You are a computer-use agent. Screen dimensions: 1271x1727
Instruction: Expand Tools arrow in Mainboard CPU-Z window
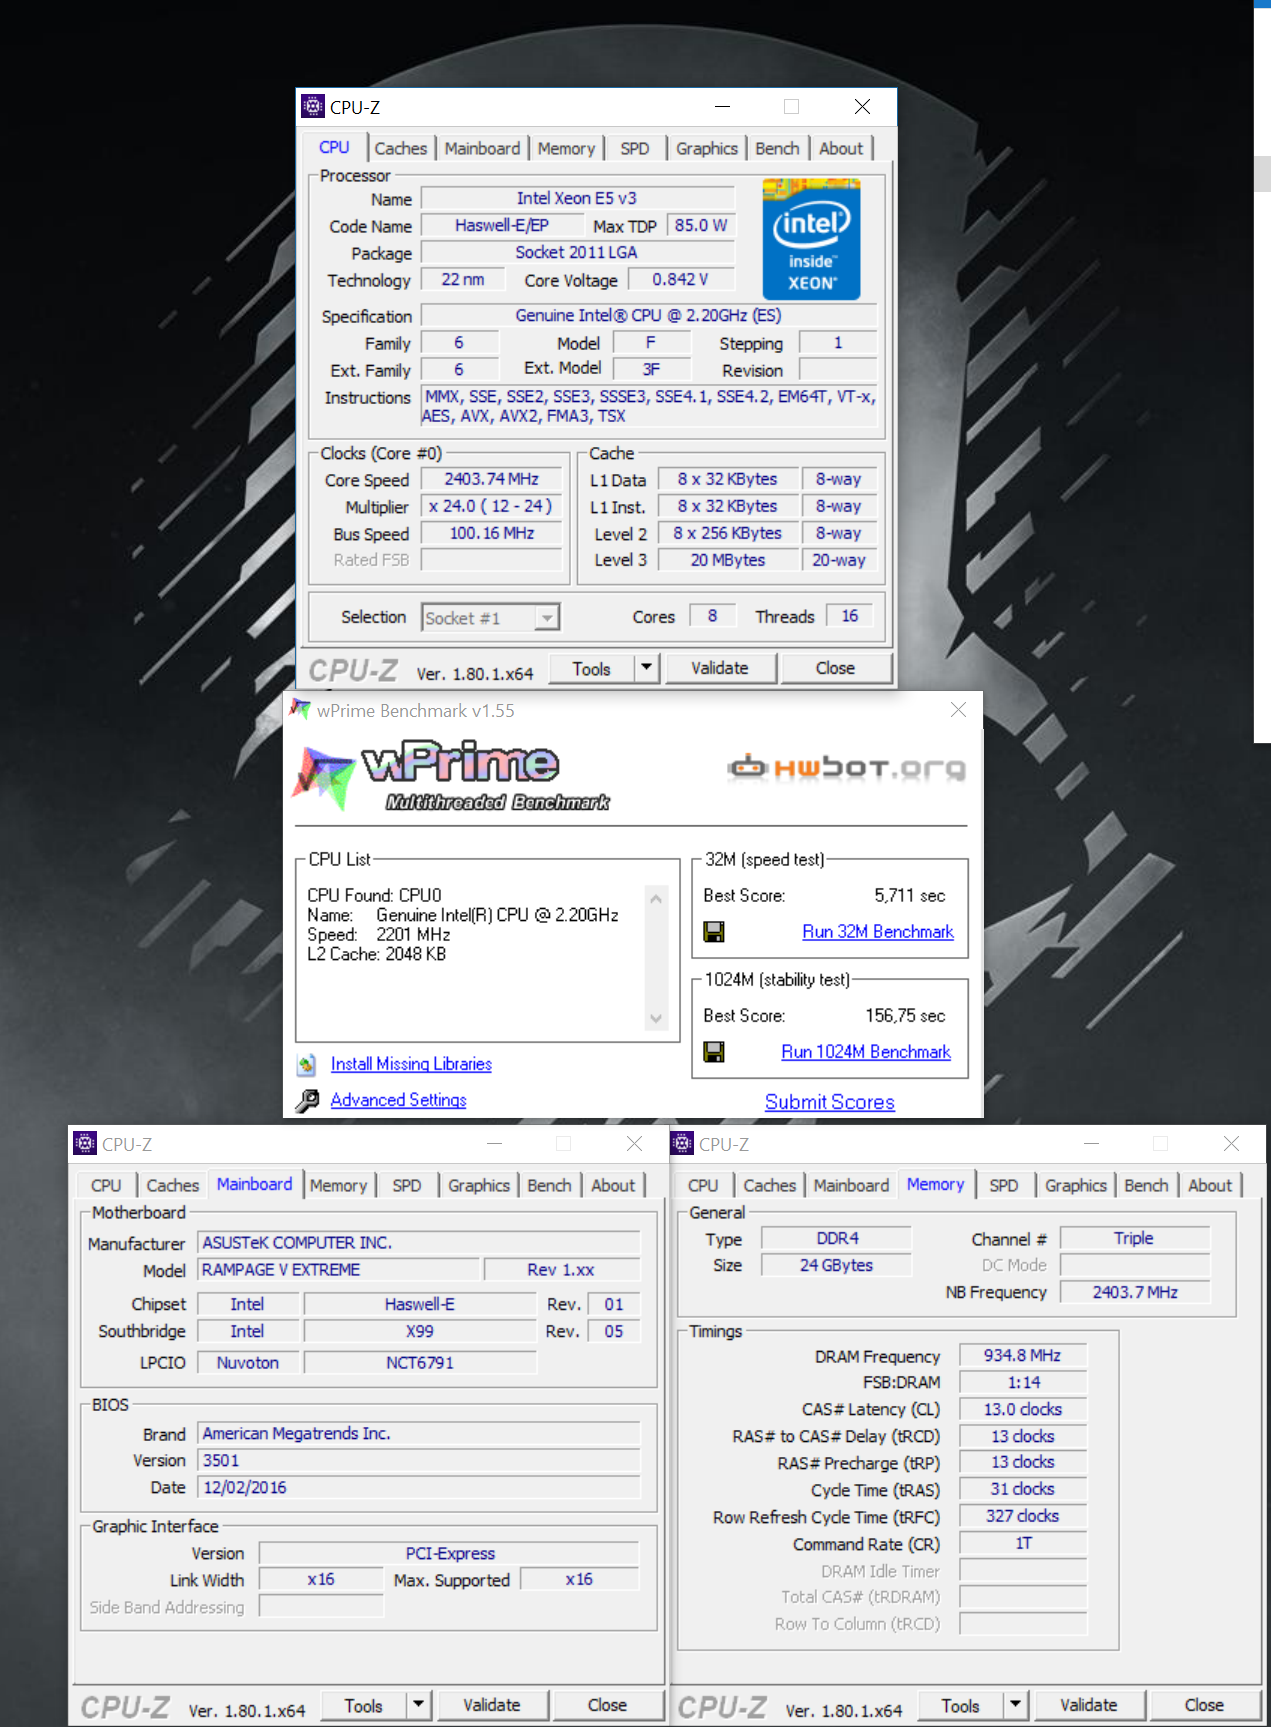click(418, 1705)
